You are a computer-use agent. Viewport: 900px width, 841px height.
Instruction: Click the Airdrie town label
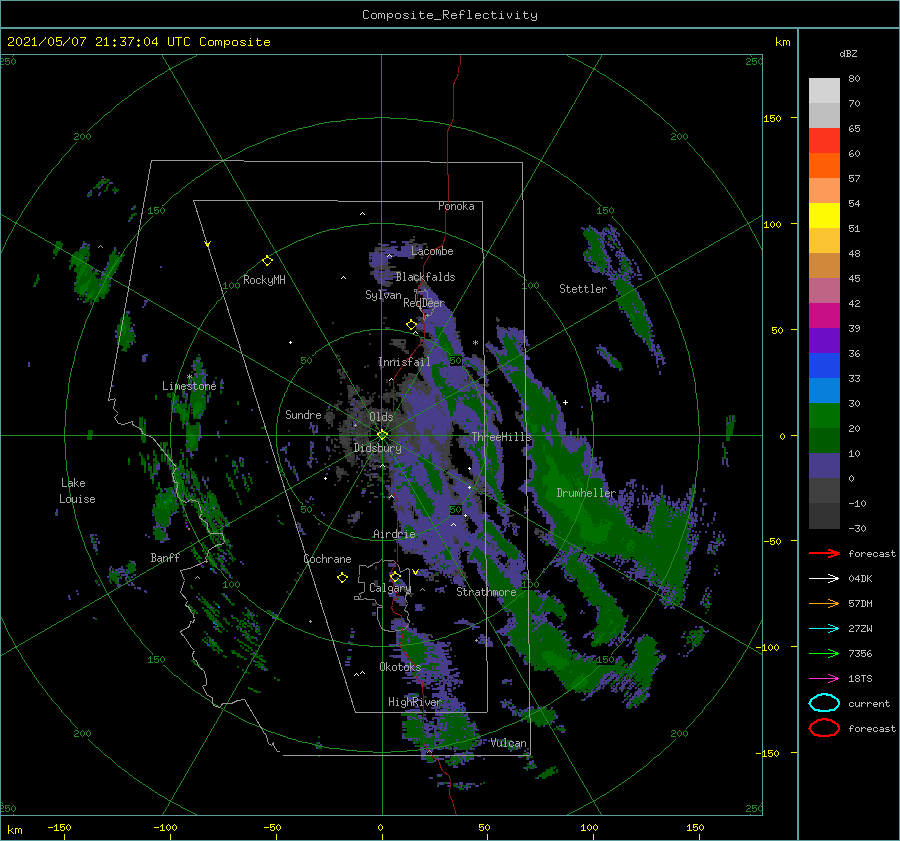pyautogui.click(x=394, y=534)
